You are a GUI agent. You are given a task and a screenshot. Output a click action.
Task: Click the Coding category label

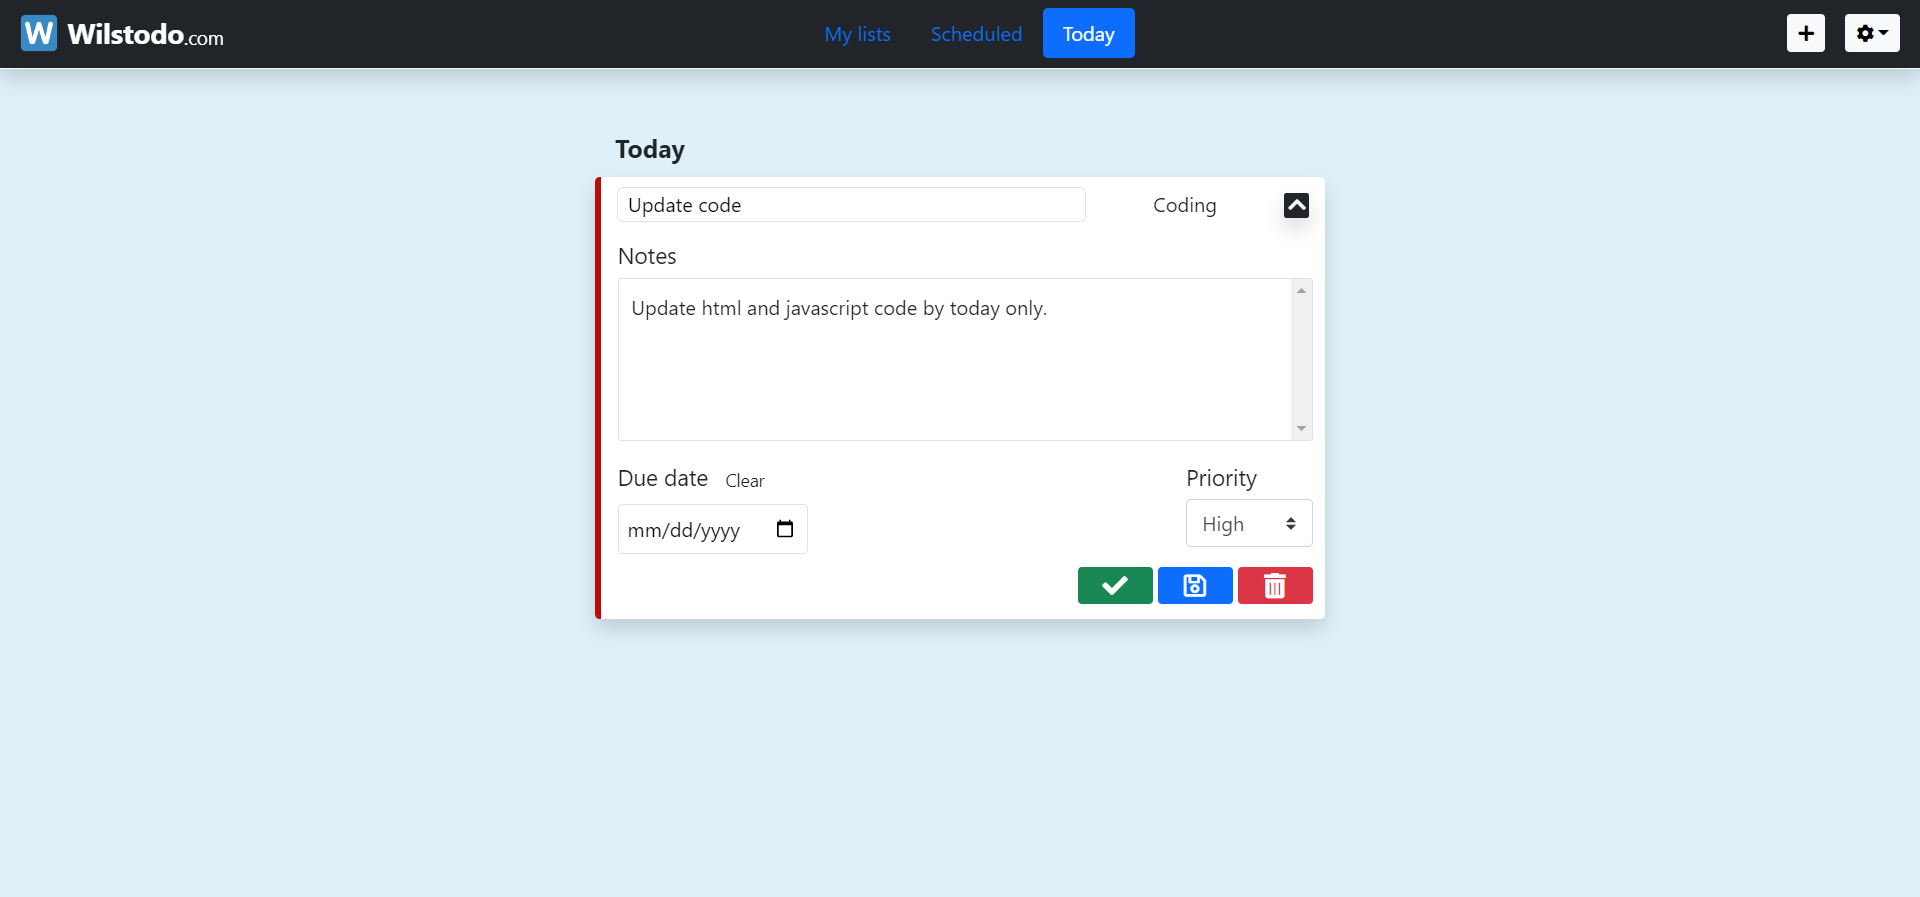point(1184,205)
